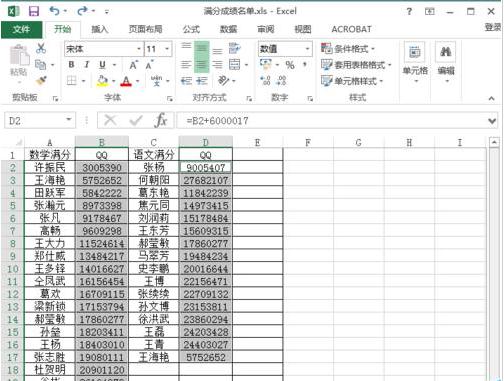The width and height of the screenshot is (504, 381).
Task: Switch to the 插入 tab
Action: [100, 29]
